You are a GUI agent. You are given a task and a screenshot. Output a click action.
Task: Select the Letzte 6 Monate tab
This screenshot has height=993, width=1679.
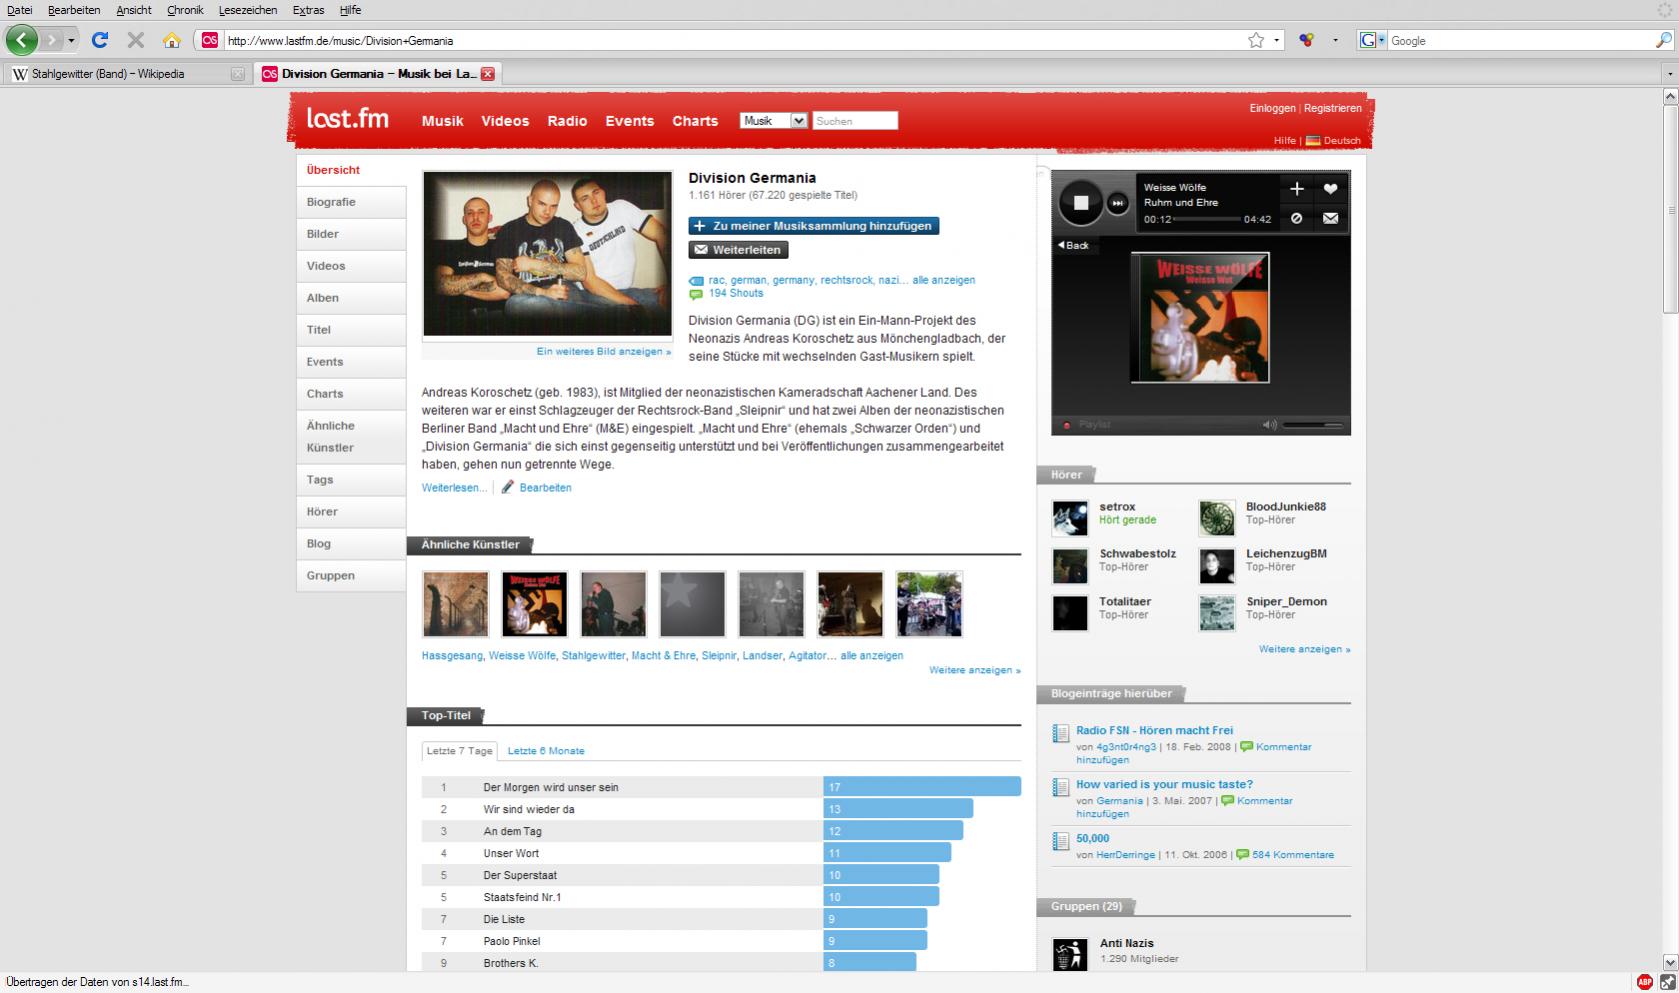click(546, 751)
